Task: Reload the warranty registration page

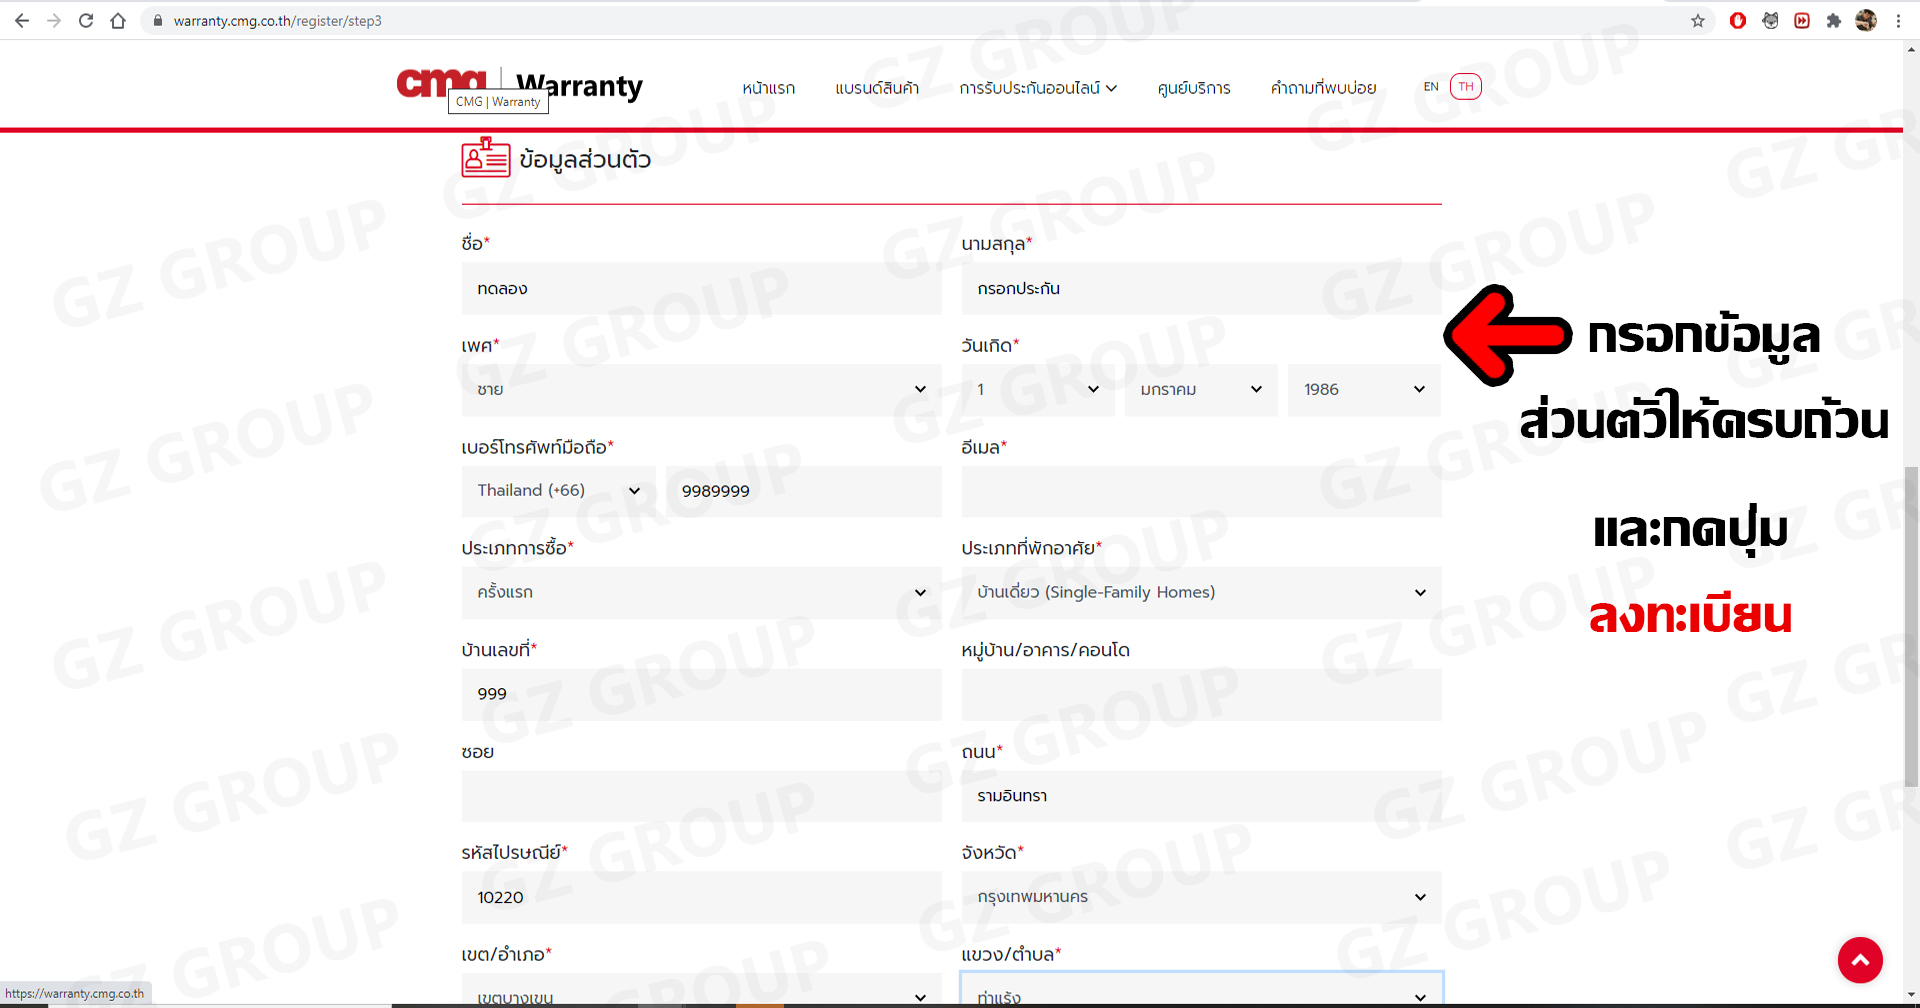Action: (x=86, y=21)
